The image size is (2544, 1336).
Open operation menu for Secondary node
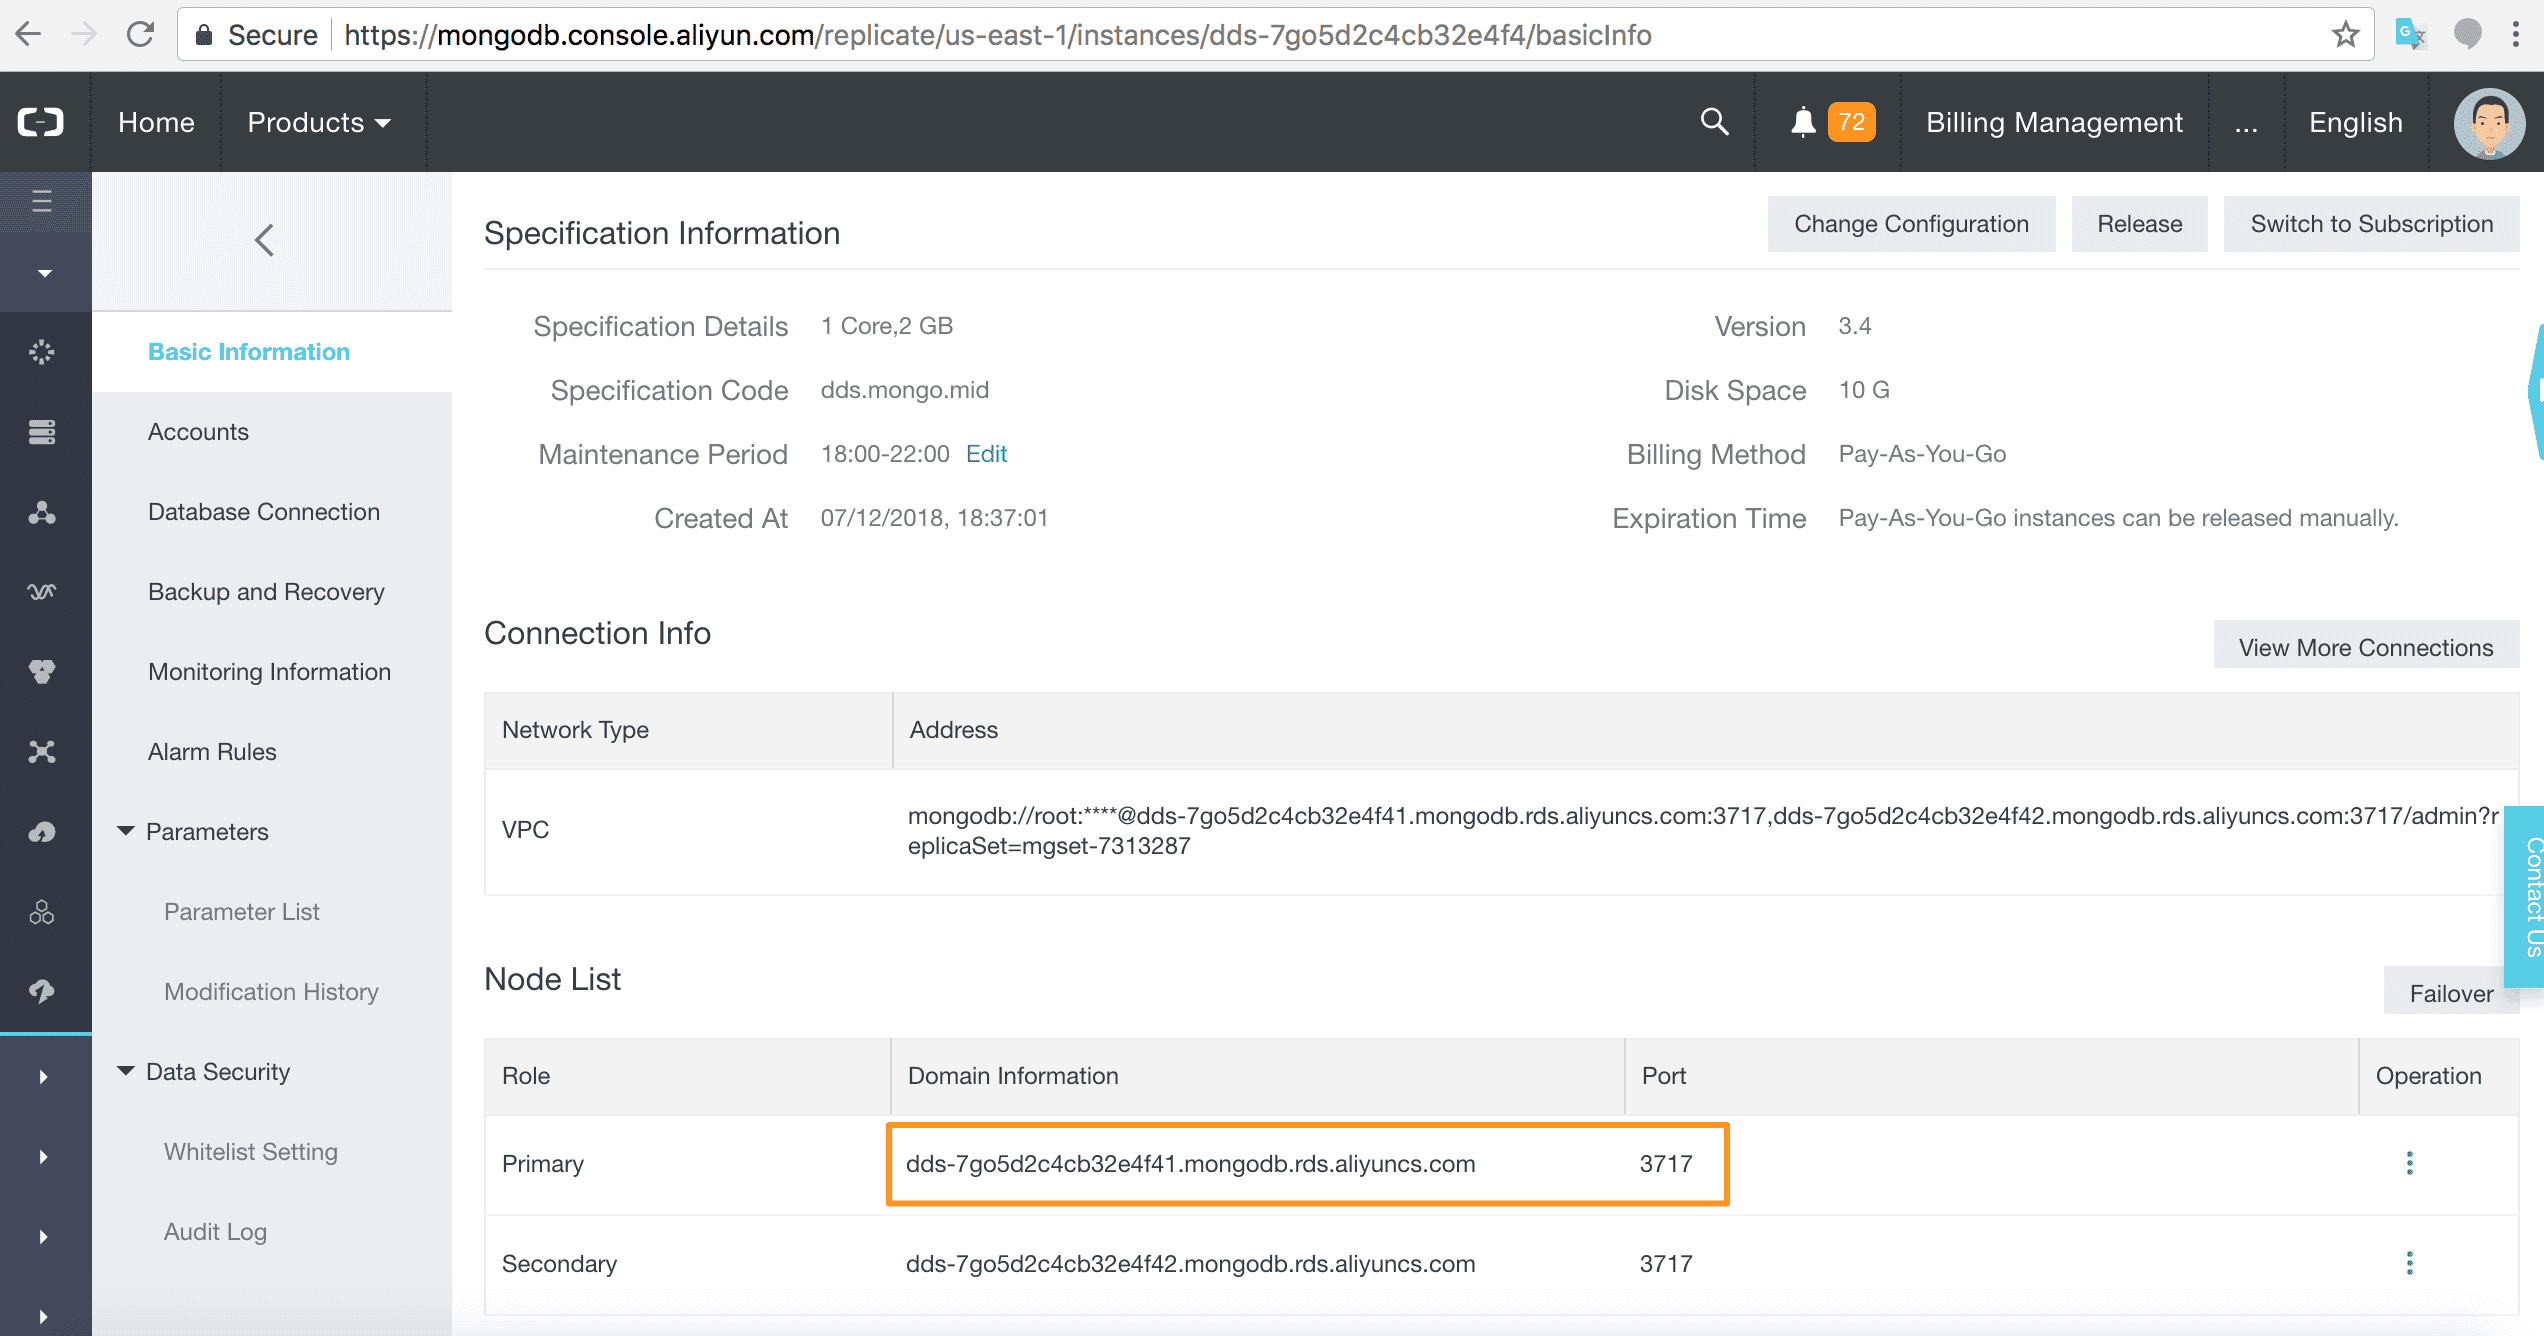[2410, 1263]
